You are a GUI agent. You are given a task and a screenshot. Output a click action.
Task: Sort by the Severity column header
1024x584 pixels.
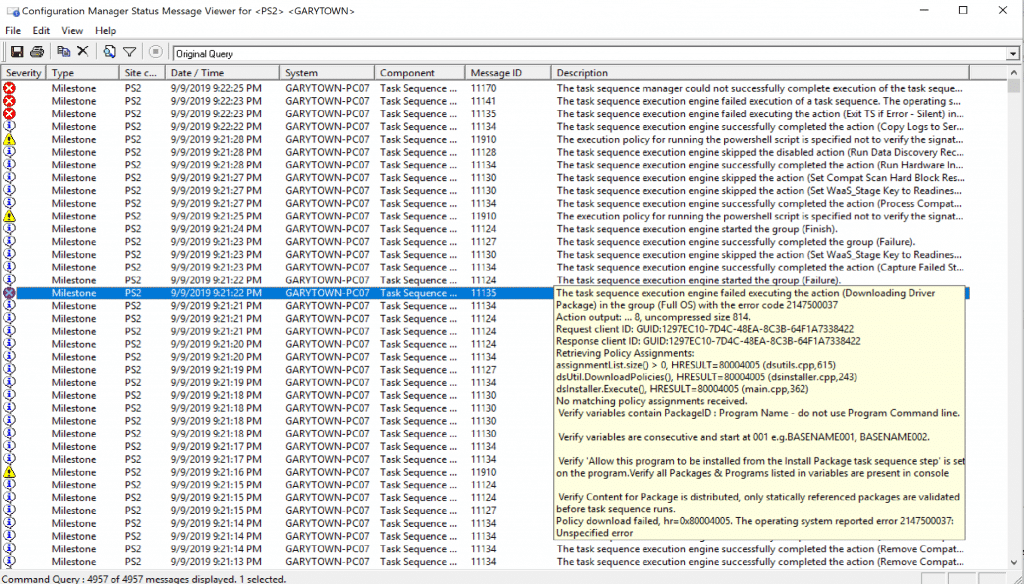24,73
